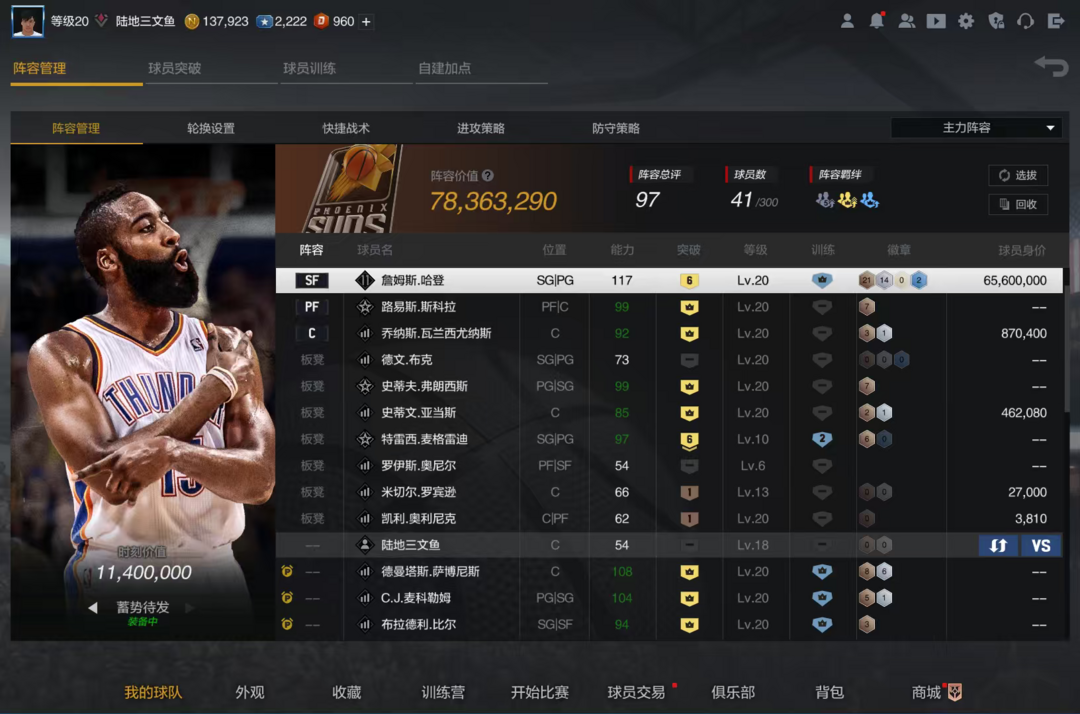Click the 球员身价 column header

click(x=1021, y=250)
